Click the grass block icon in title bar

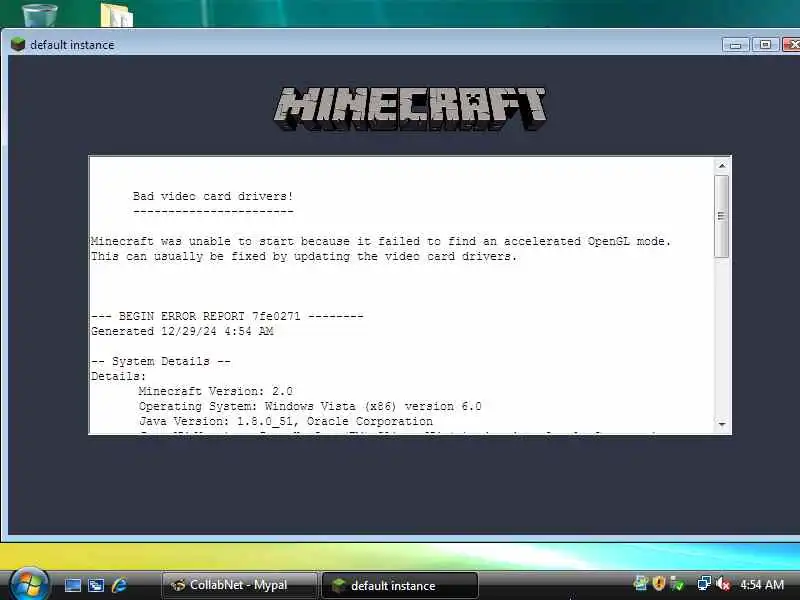coord(18,44)
